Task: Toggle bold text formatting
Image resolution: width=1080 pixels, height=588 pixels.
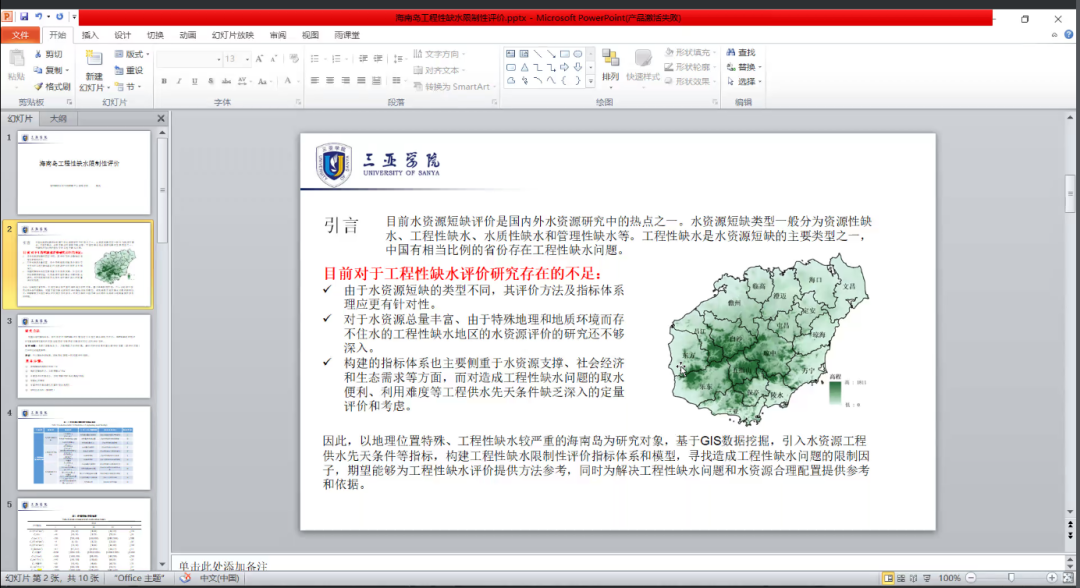Action: click(x=164, y=81)
